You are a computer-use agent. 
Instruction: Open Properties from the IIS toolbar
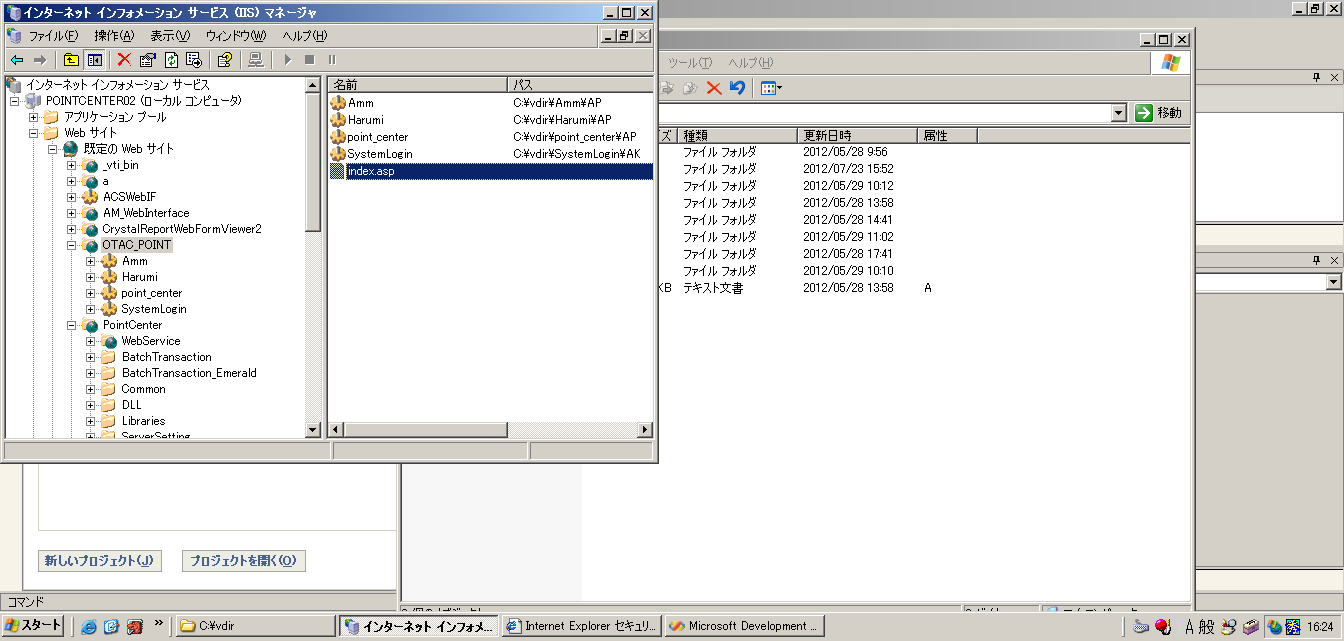point(148,60)
